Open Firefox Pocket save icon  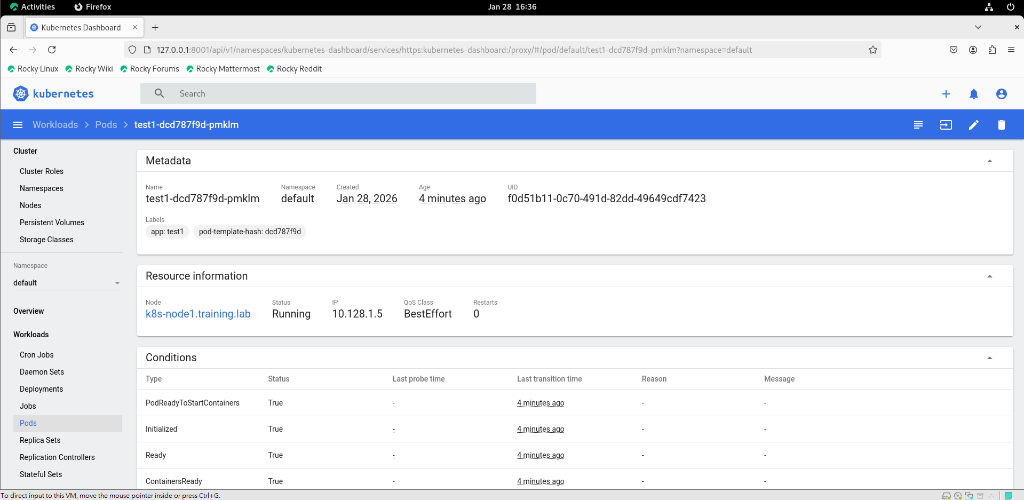click(x=954, y=50)
